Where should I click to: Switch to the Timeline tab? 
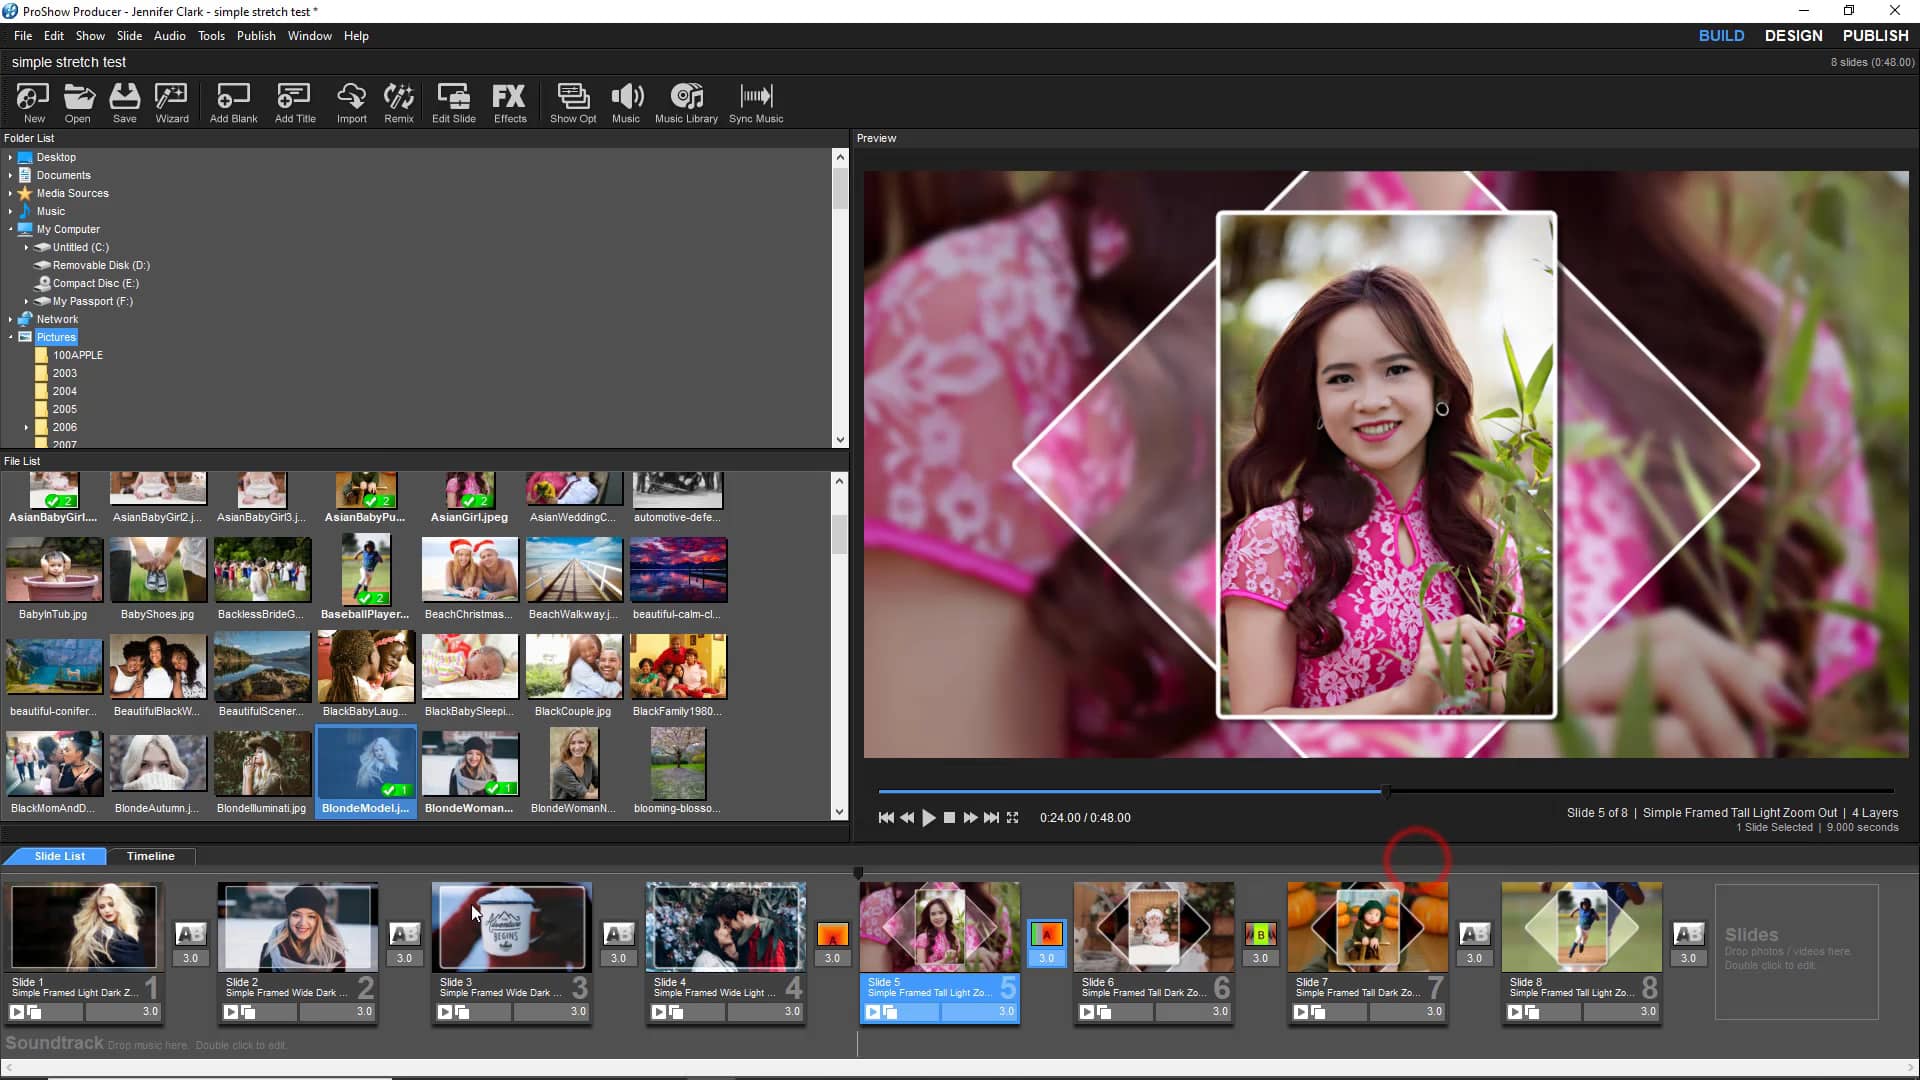[x=150, y=856]
